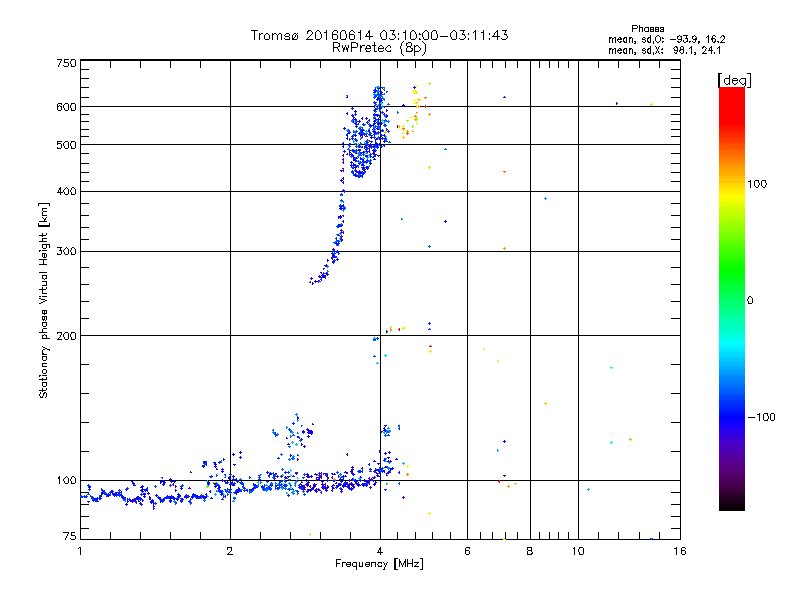Click the y-axis '750' tick label
This screenshot has height=600, width=800.
tap(66, 63)
